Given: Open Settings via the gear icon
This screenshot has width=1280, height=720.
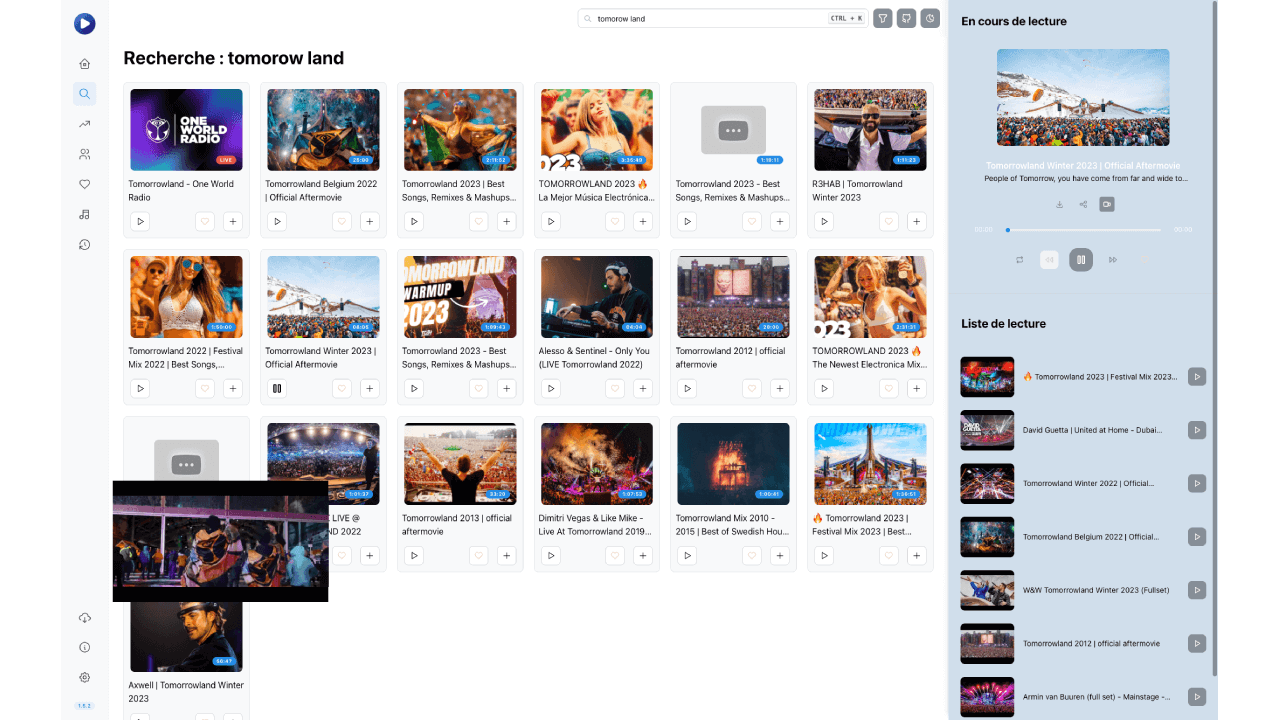Looking at the screenshot, I should pos(85,677).
